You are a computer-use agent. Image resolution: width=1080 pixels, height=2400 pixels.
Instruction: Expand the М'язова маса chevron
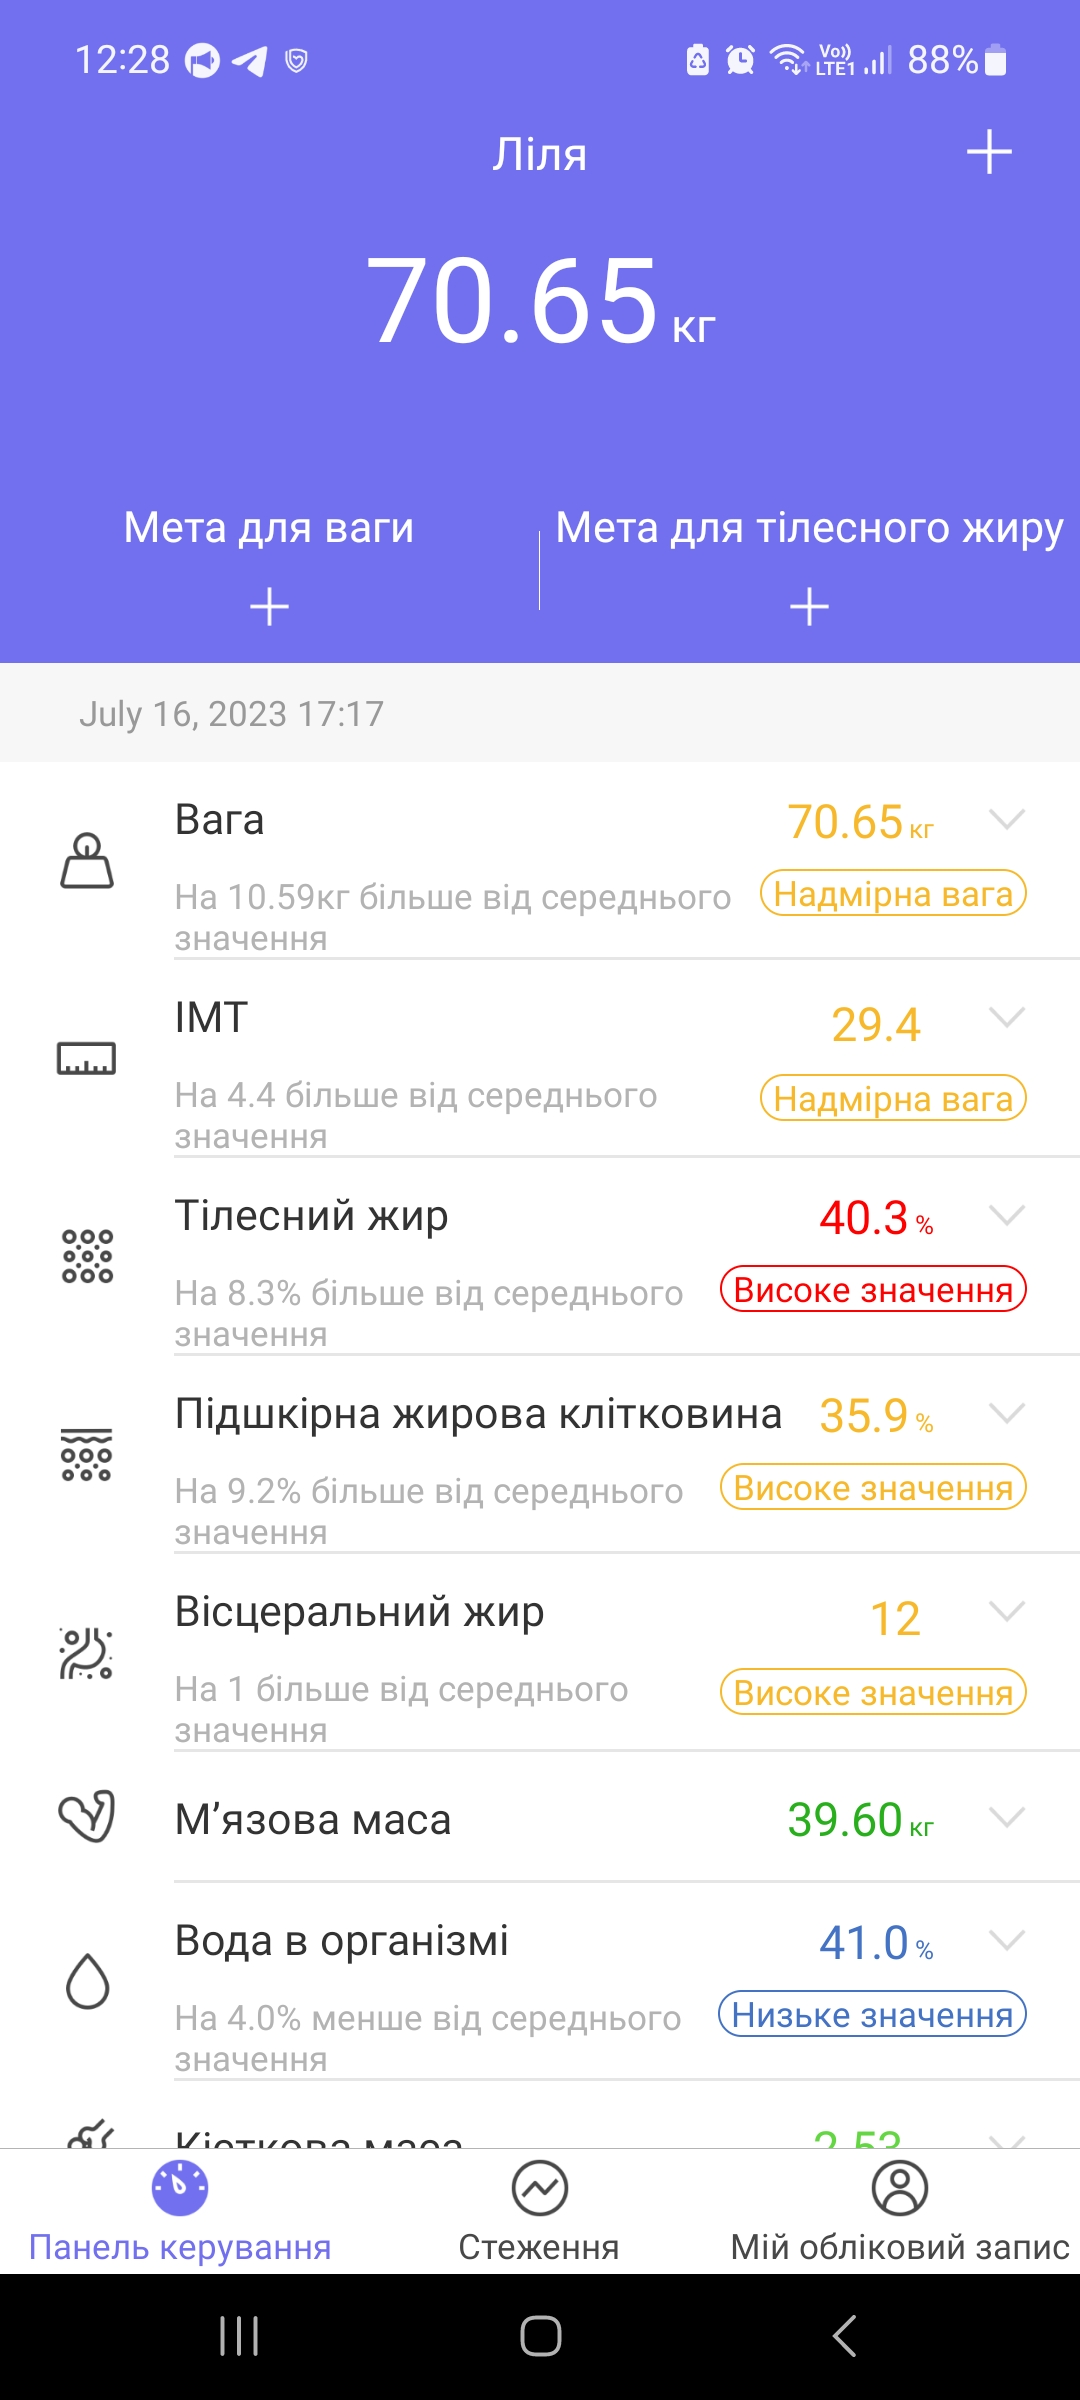pos(1006,1817)
